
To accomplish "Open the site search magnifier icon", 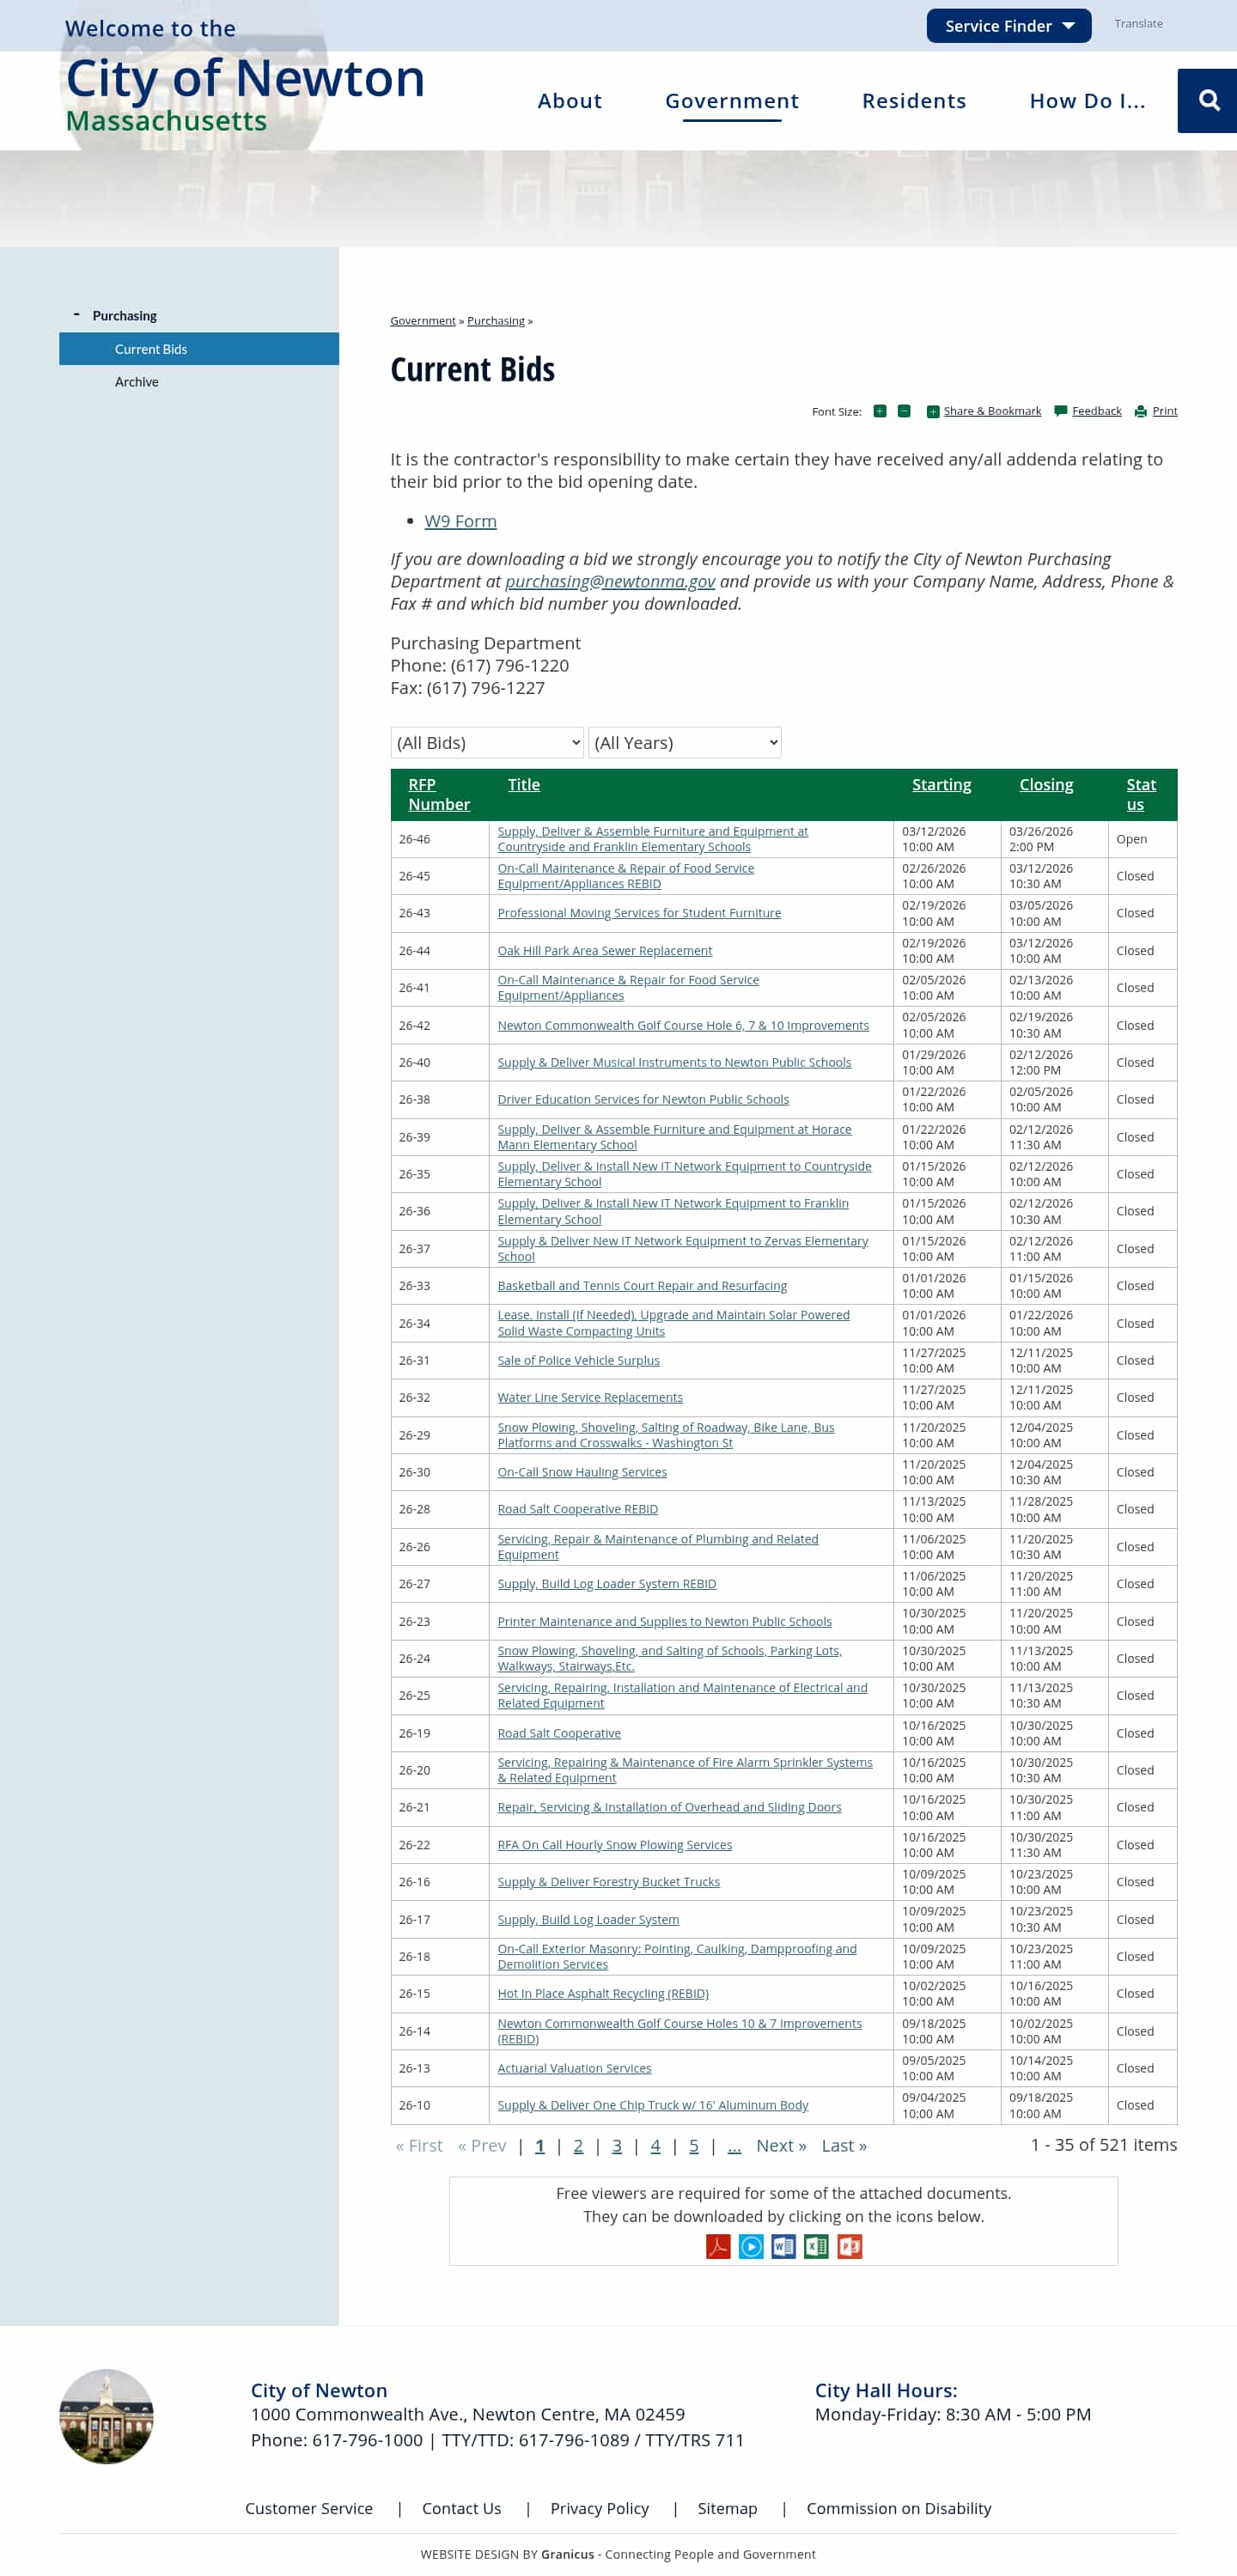I will pos(1208,100).
